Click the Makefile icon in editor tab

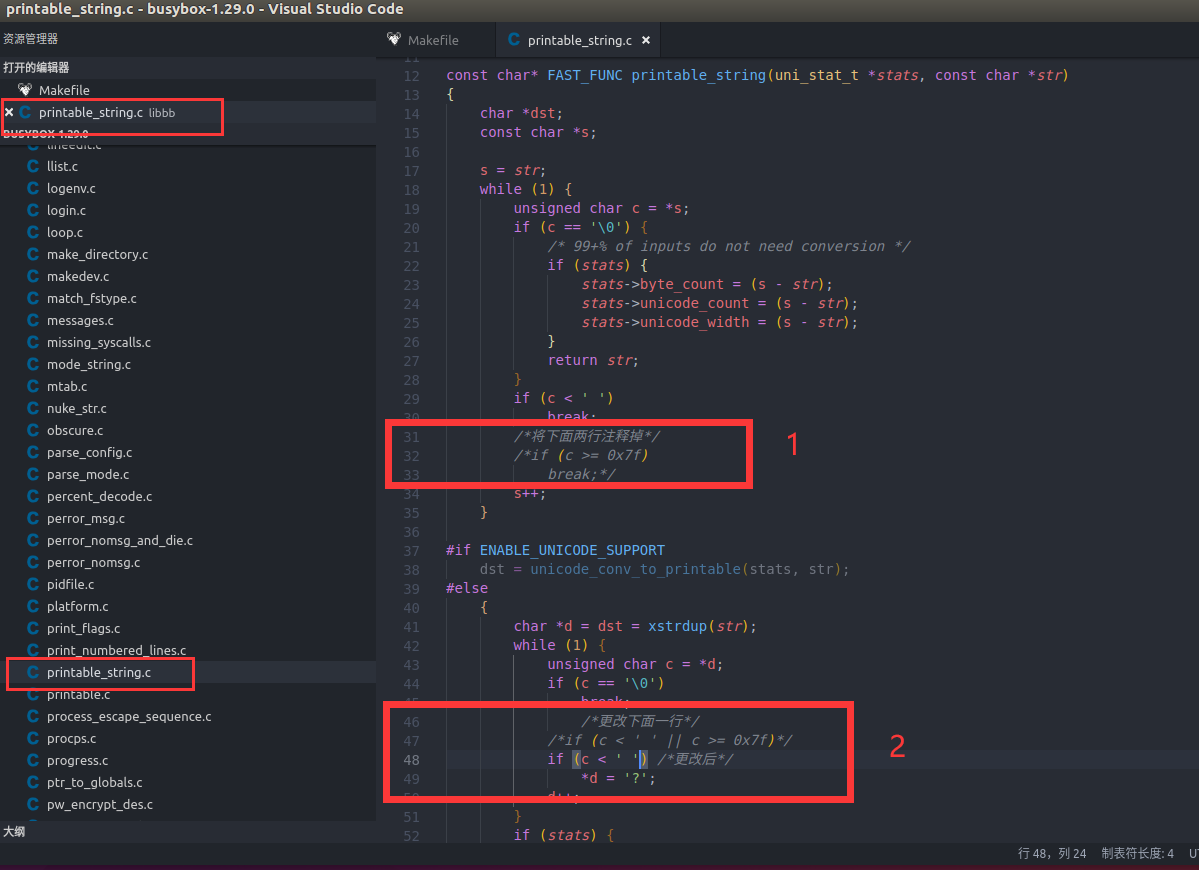tap(394, 39)
